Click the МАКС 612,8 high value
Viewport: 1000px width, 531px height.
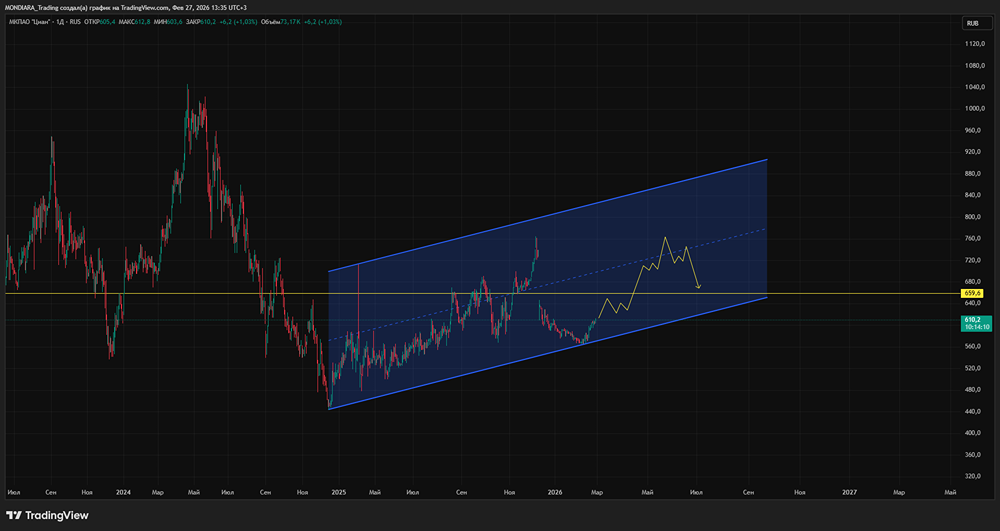pos(134,22)
